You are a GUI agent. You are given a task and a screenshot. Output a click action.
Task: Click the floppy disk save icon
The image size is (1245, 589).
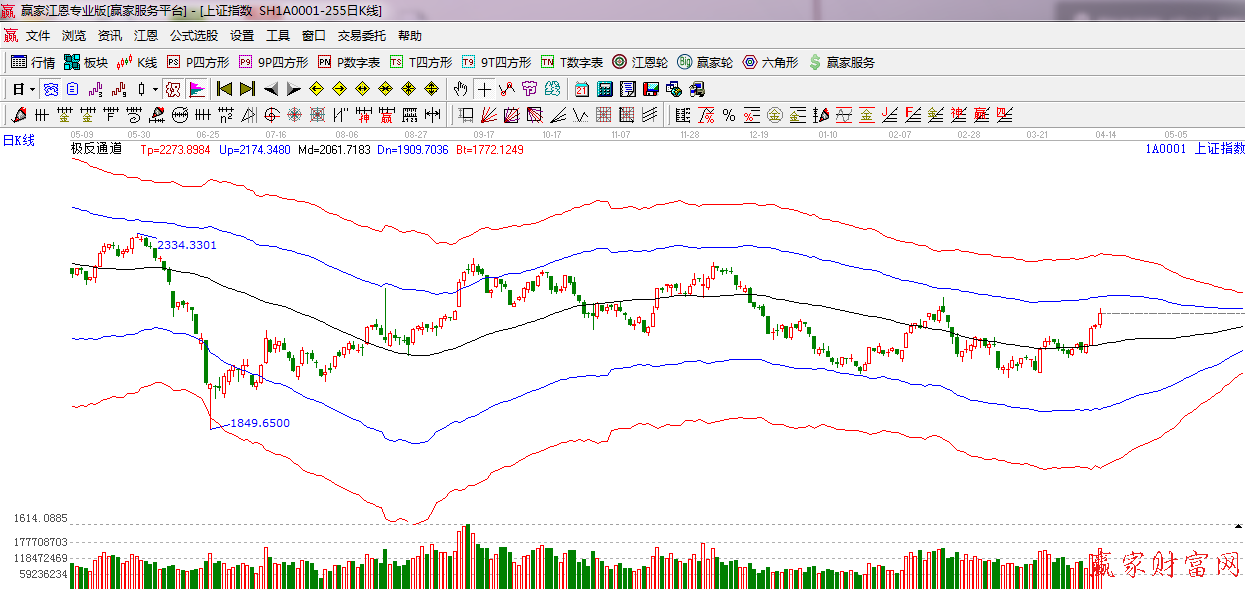pos(651,89)
